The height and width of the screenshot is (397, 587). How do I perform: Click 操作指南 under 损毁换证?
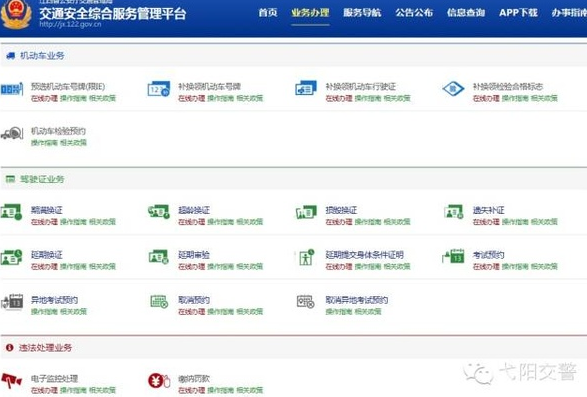point(368,222)
